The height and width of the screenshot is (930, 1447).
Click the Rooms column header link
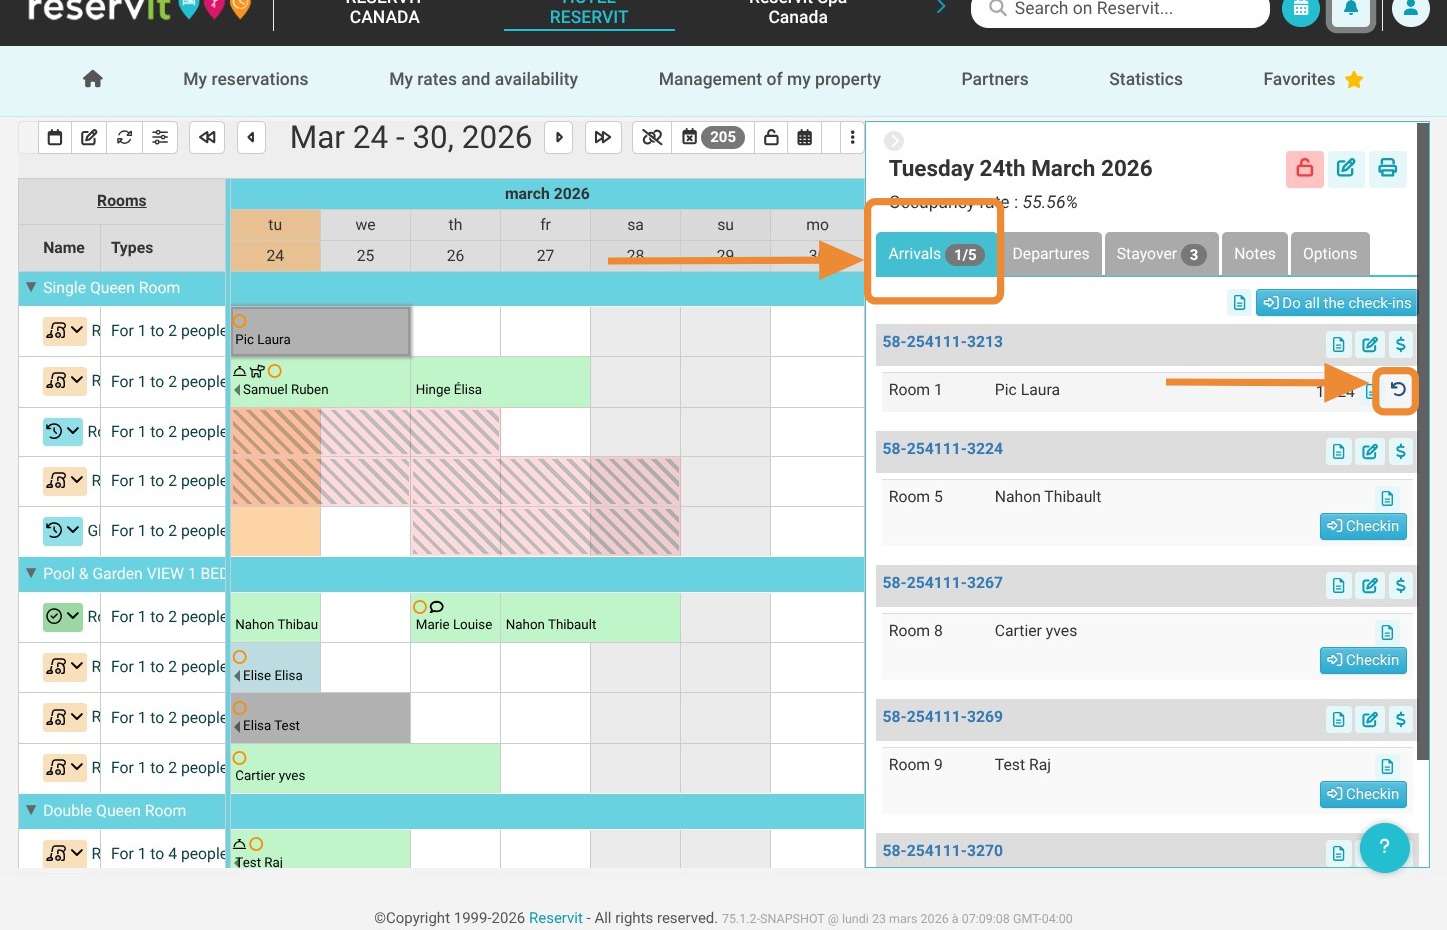[122, 201]
